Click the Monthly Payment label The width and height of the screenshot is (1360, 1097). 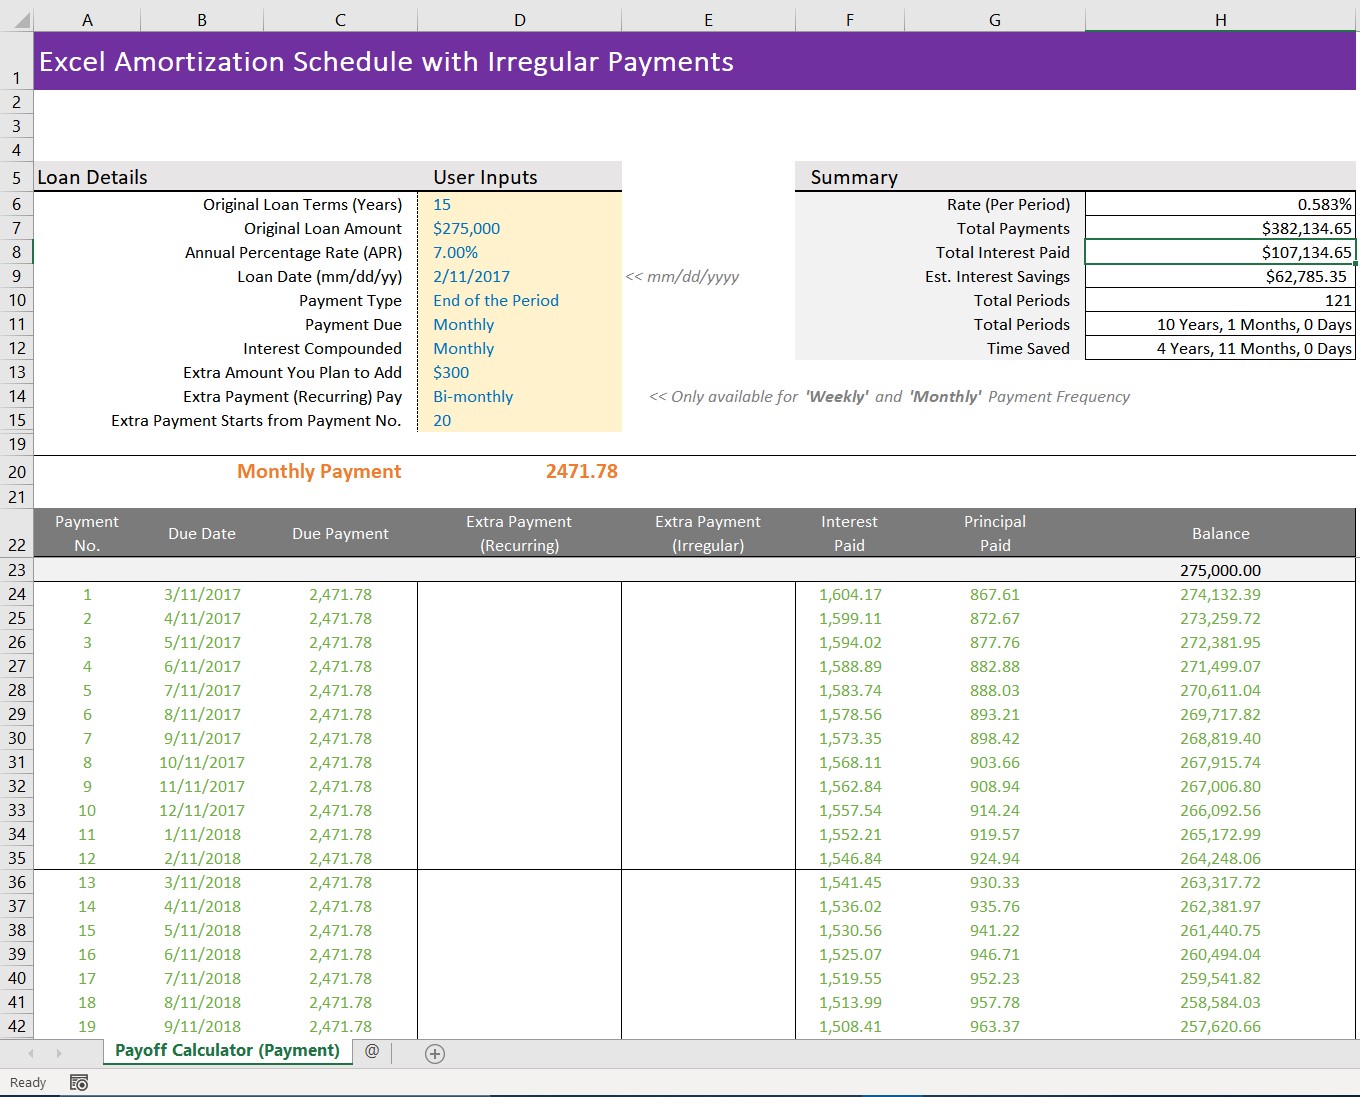pos(319,471)
